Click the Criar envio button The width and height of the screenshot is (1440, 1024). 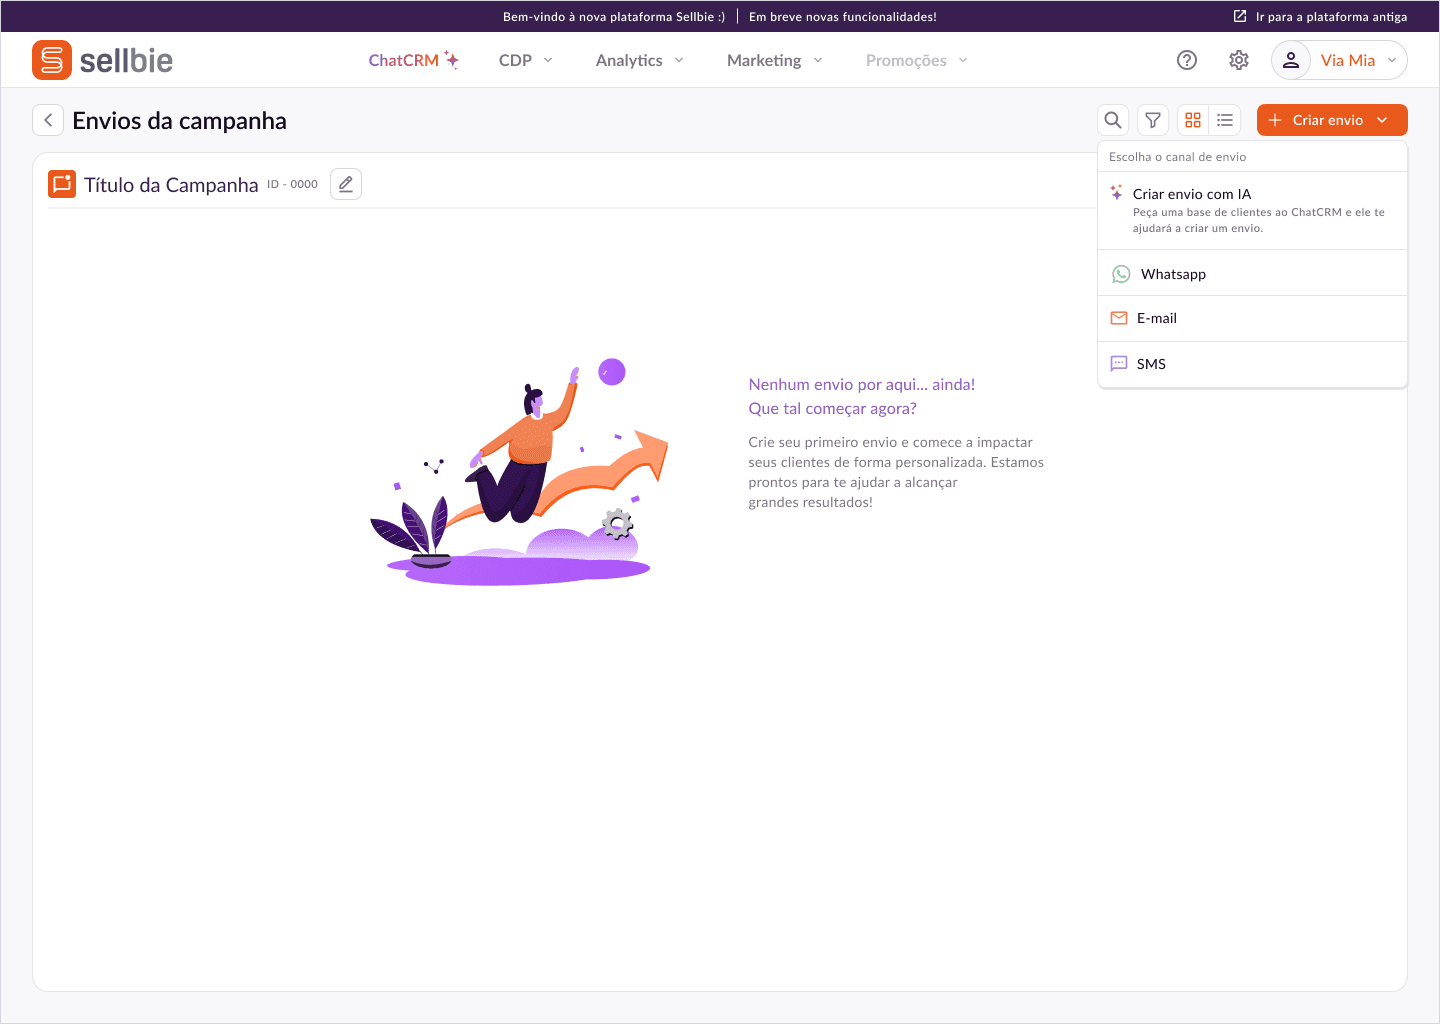[x=1332, y=120]
